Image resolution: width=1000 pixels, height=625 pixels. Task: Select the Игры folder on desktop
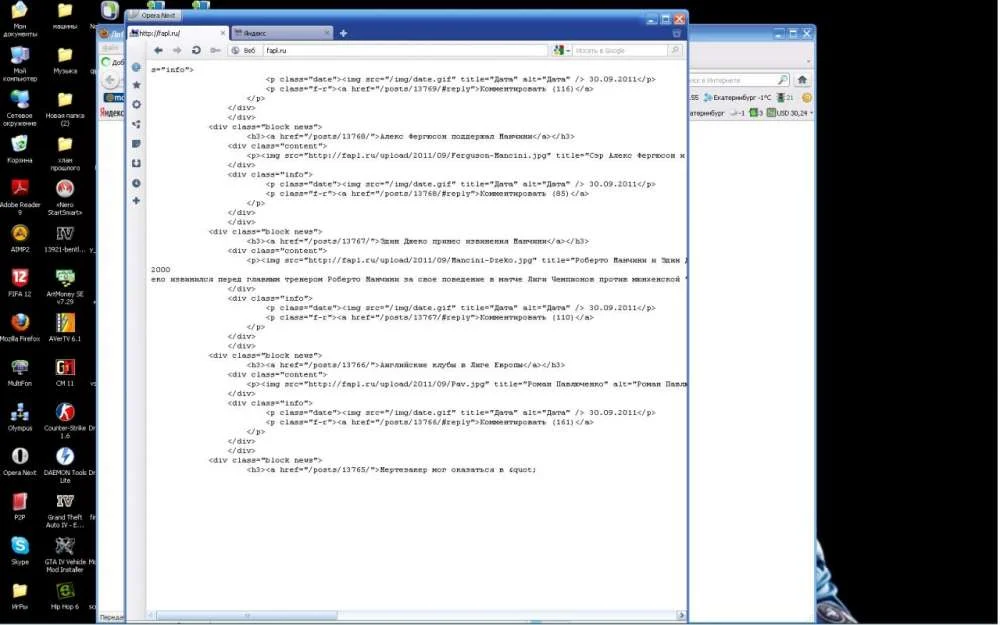coord(20,596)
